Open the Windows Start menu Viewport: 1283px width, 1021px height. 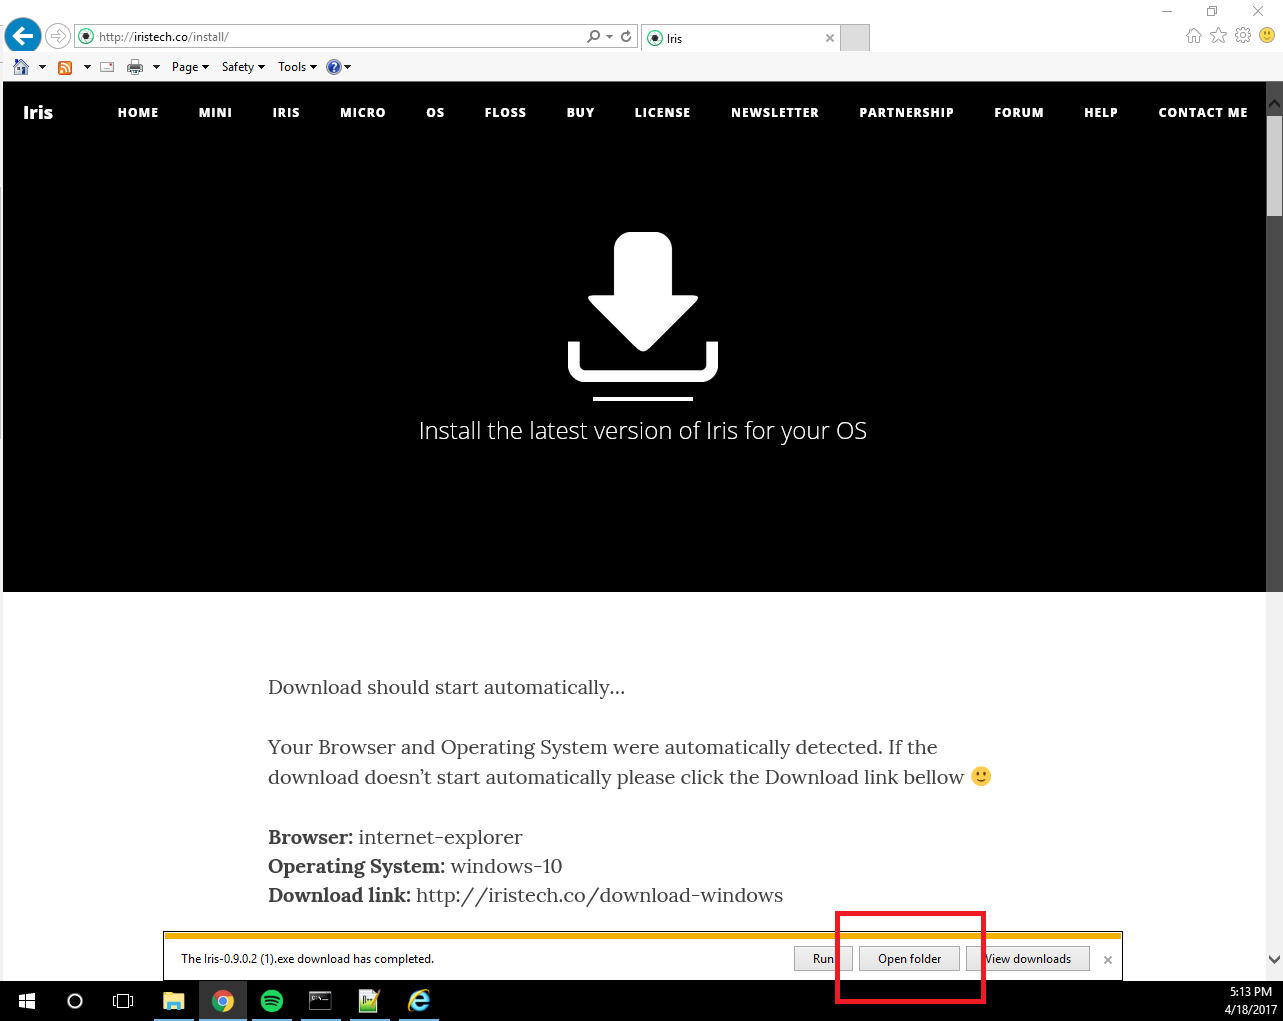[27, 1001]
